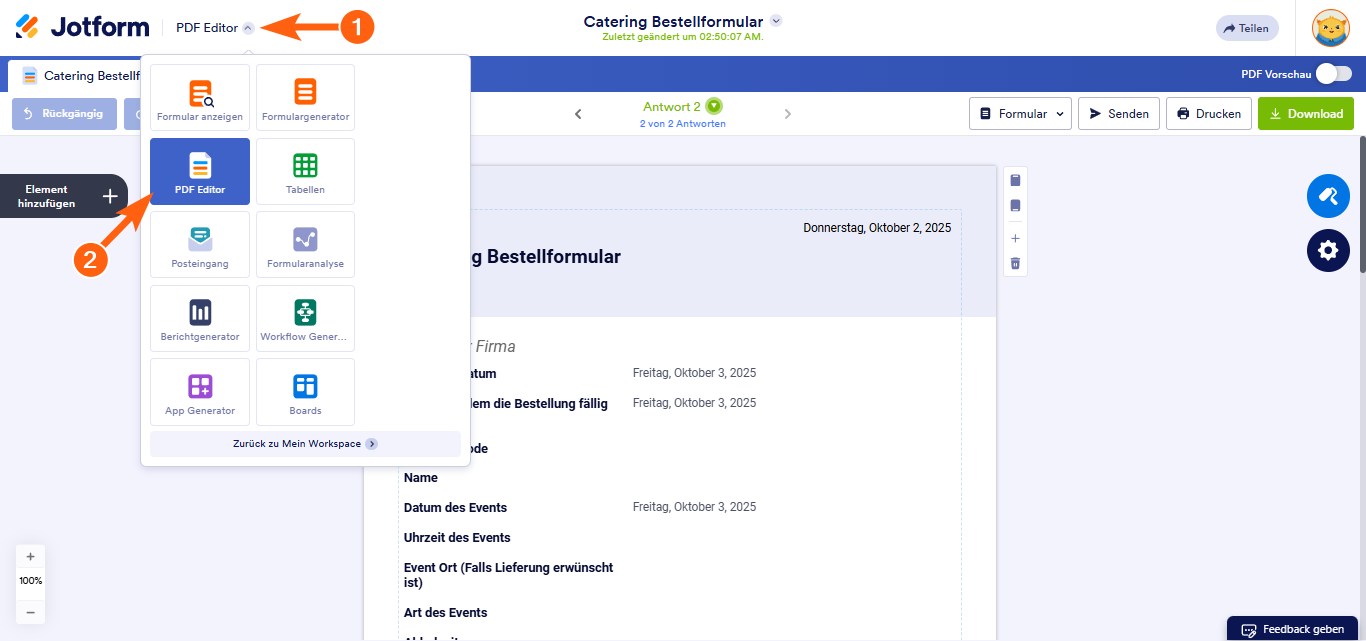The height and width of the screenshot is (641, 1366).
Task: Go to next answer arrow
Action: coord(788,114)
